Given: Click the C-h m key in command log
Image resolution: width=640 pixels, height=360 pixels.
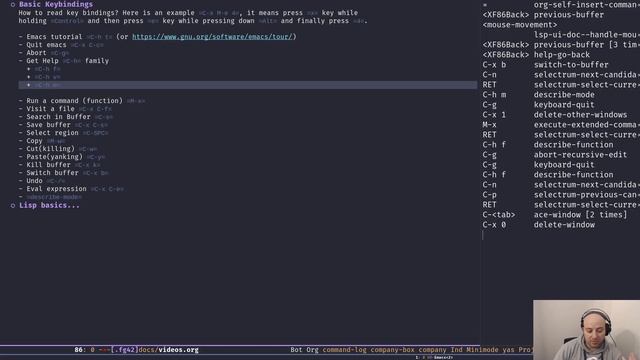Looking at the screenshot, I should (x=494, y=95).
